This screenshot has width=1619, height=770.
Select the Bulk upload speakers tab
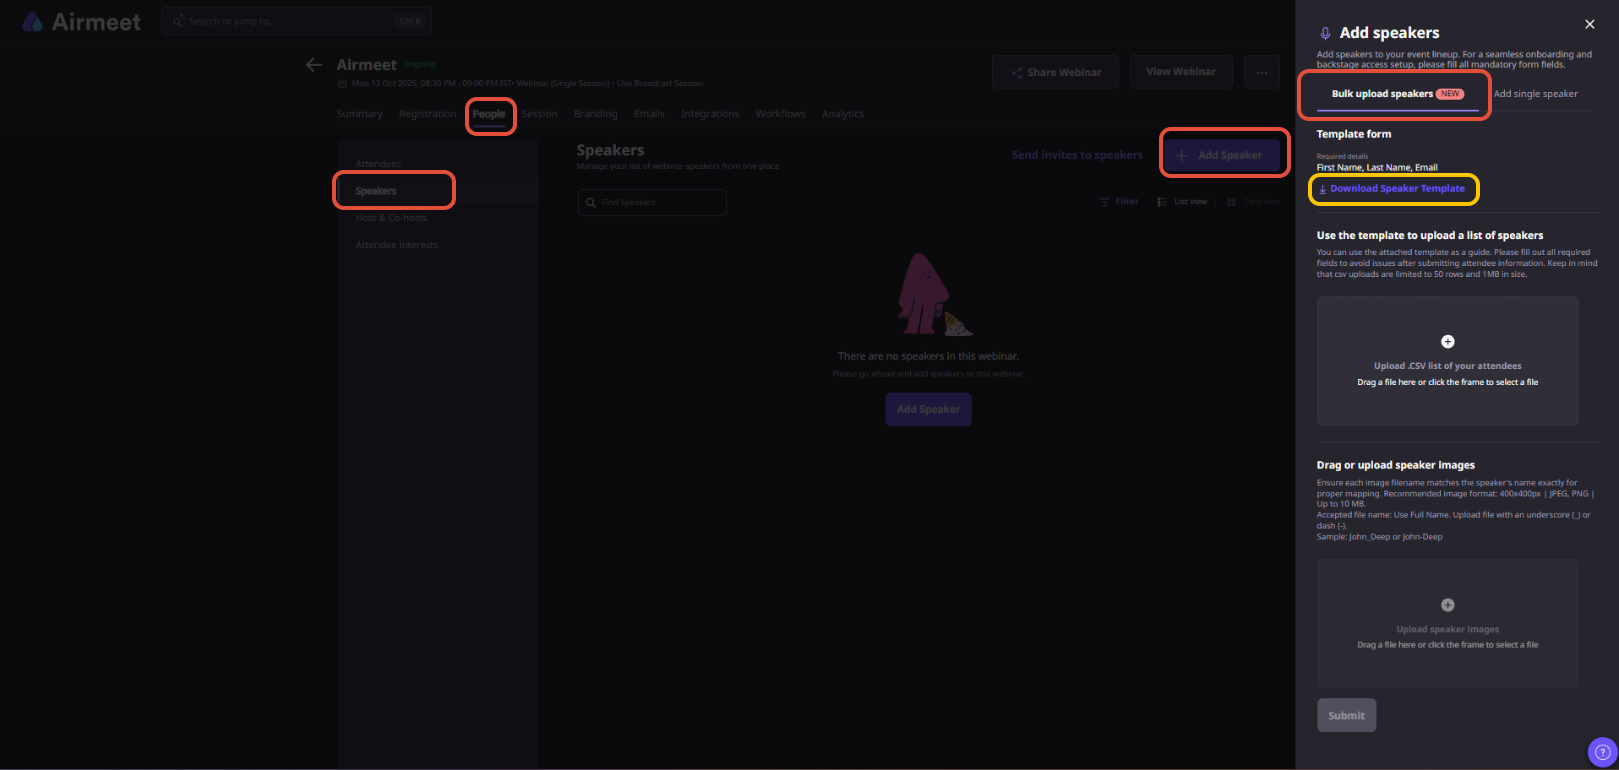point(1397,94)
